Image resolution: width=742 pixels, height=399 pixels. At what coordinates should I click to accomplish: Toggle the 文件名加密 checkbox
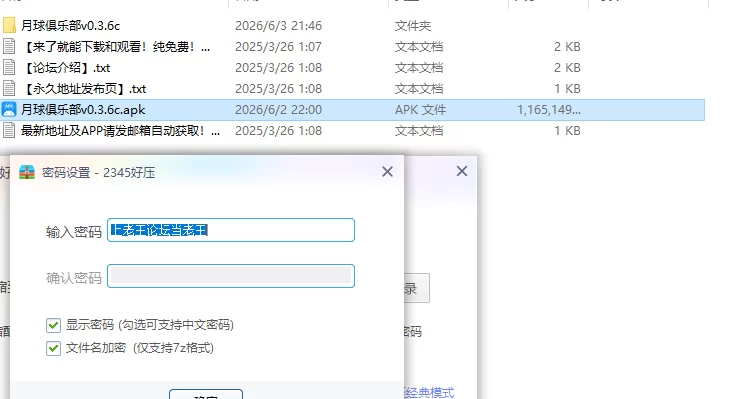pos(53,348)
